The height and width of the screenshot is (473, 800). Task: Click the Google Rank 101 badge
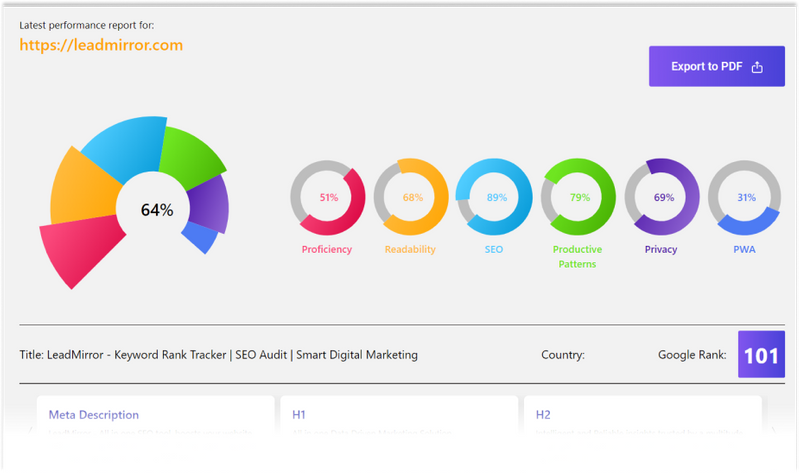[x=761, y=355]
